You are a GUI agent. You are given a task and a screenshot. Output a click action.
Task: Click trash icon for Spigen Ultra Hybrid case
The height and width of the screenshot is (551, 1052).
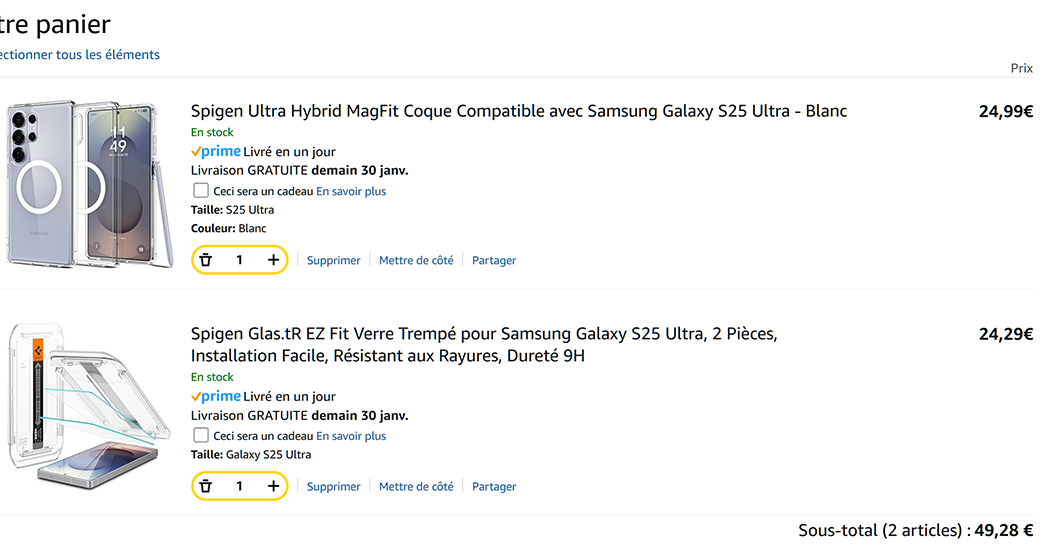(206, 260)
